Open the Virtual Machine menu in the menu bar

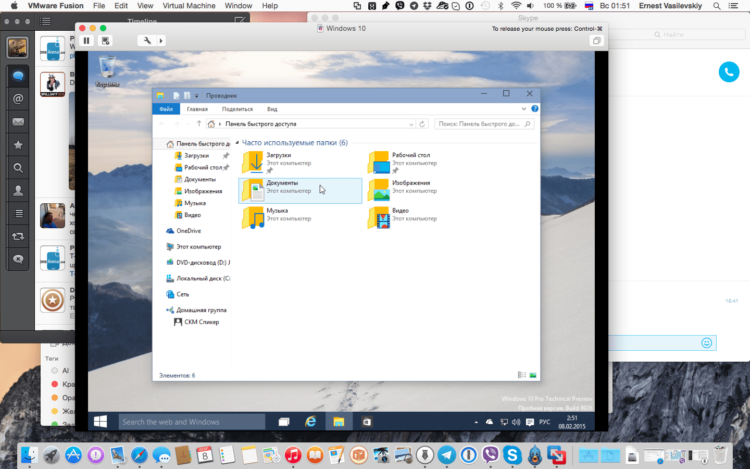[189, 6]
